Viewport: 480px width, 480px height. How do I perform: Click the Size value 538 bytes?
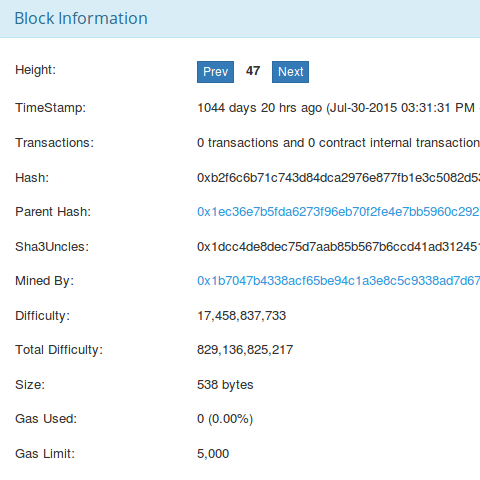[x=225, y=385]
